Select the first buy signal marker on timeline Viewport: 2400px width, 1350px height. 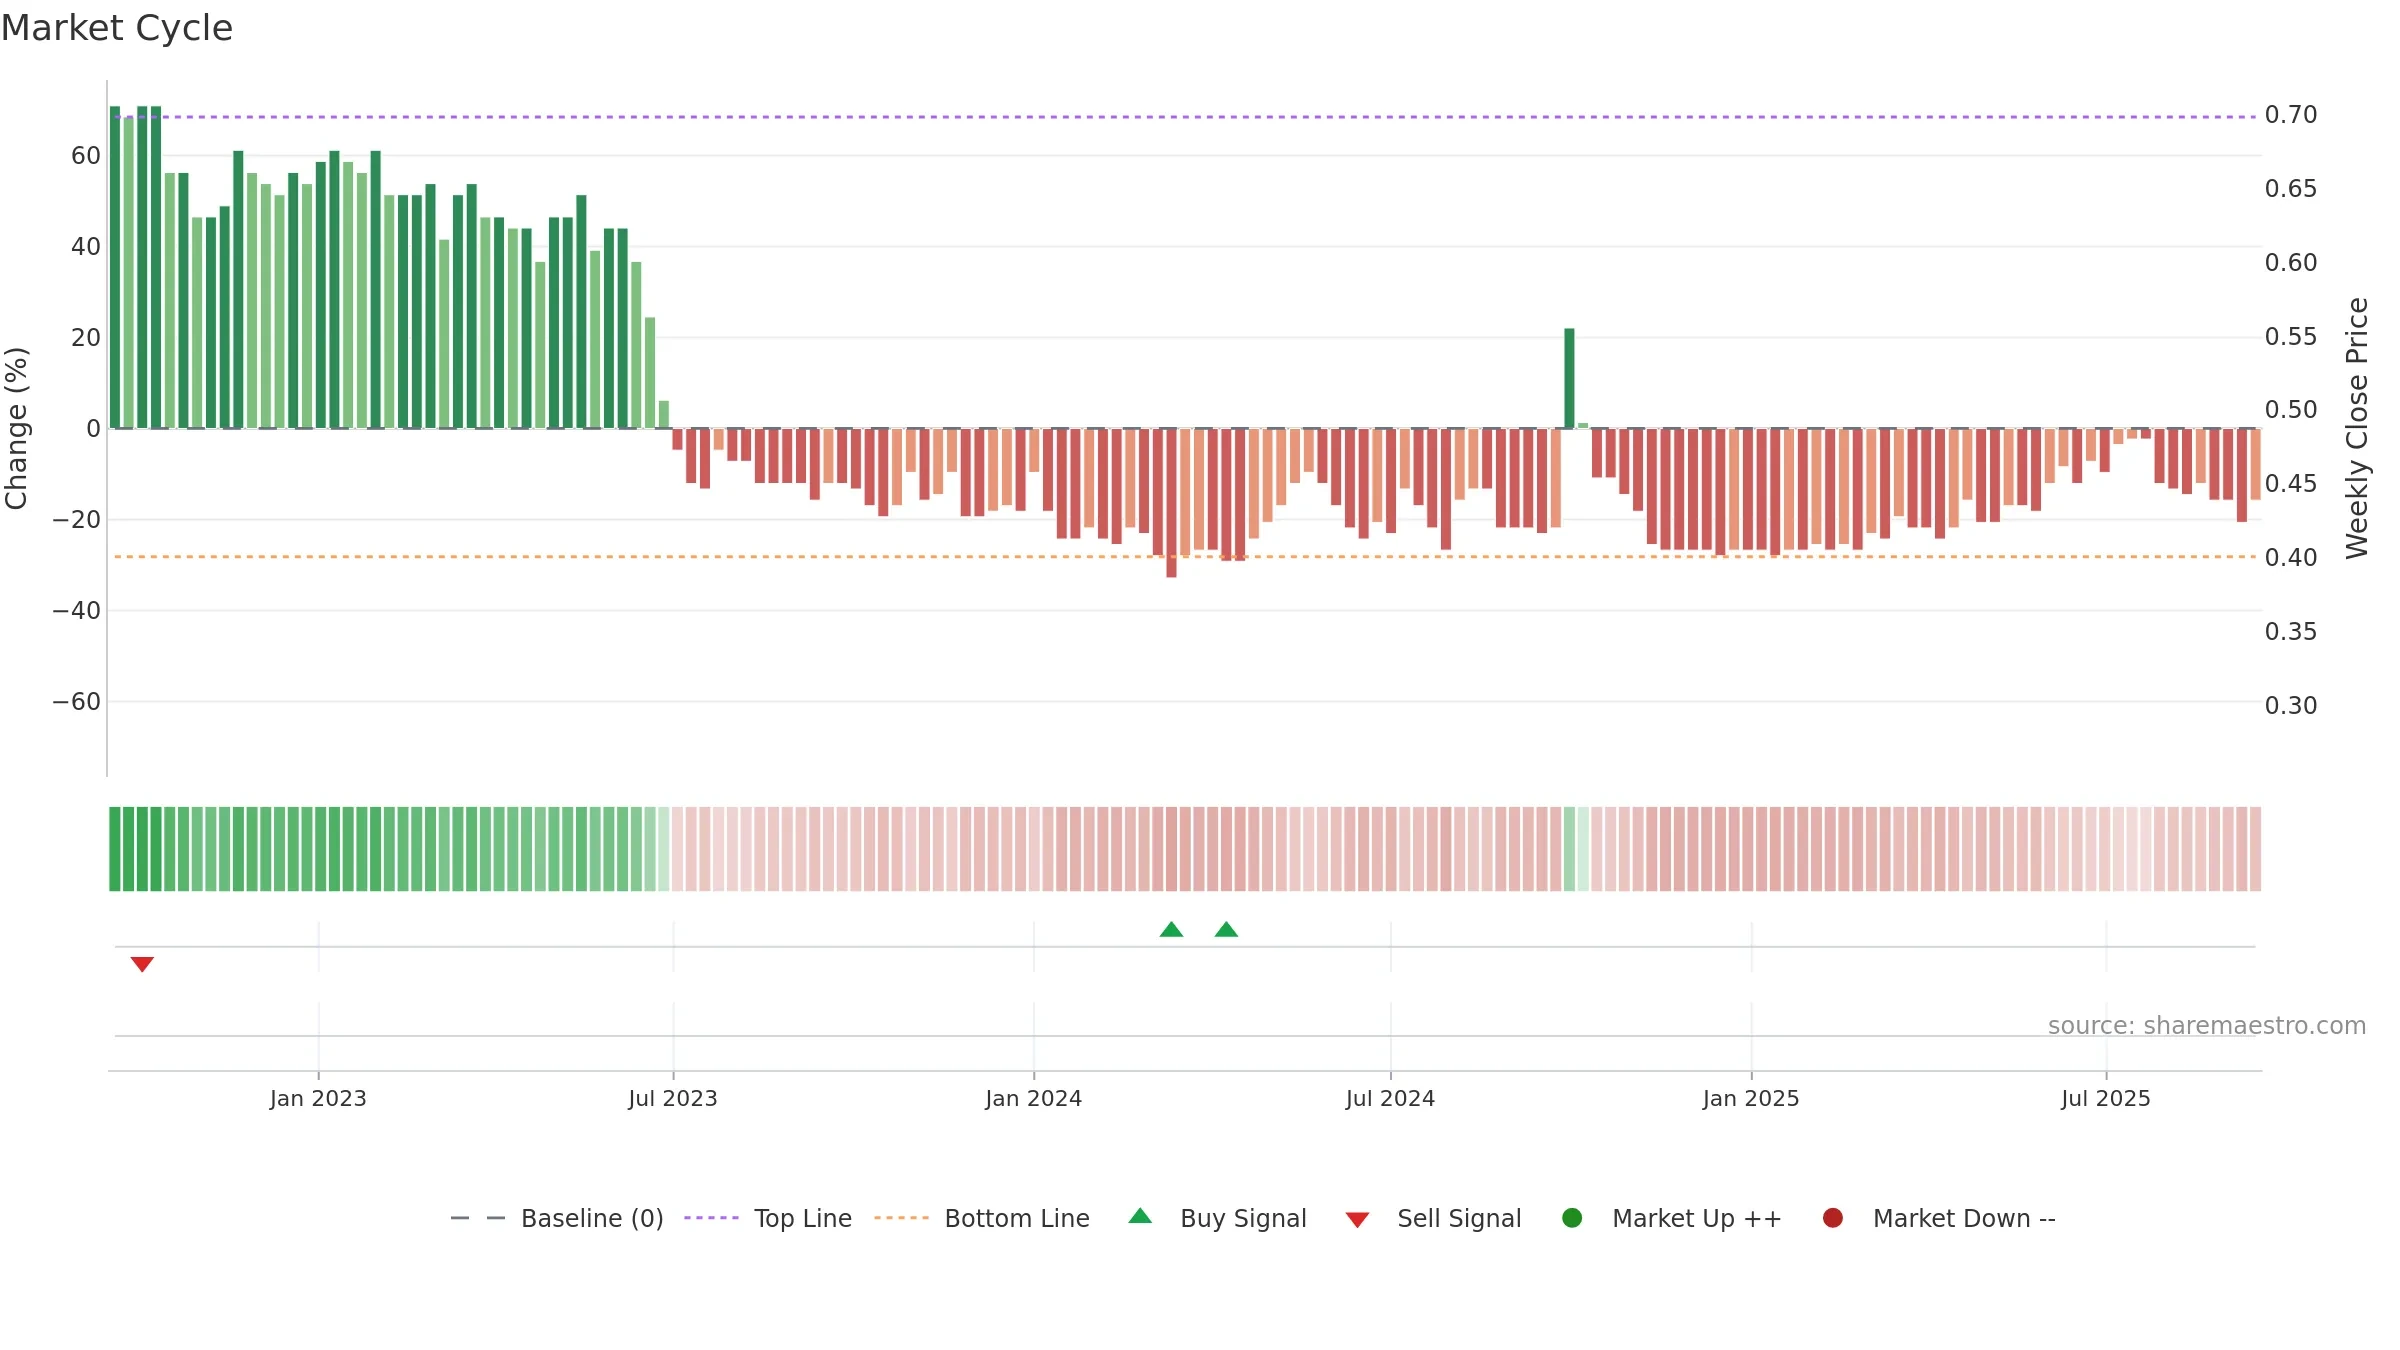(1171, 930)
